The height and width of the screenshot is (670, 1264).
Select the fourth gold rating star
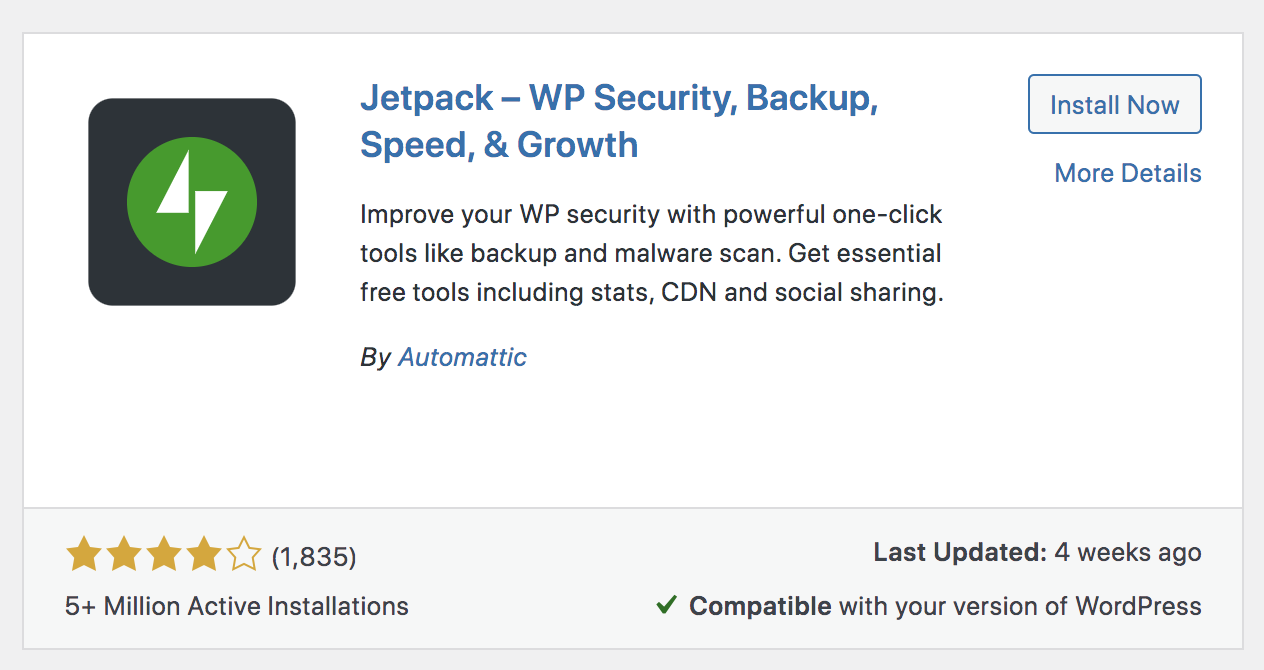tap(203, 554)
